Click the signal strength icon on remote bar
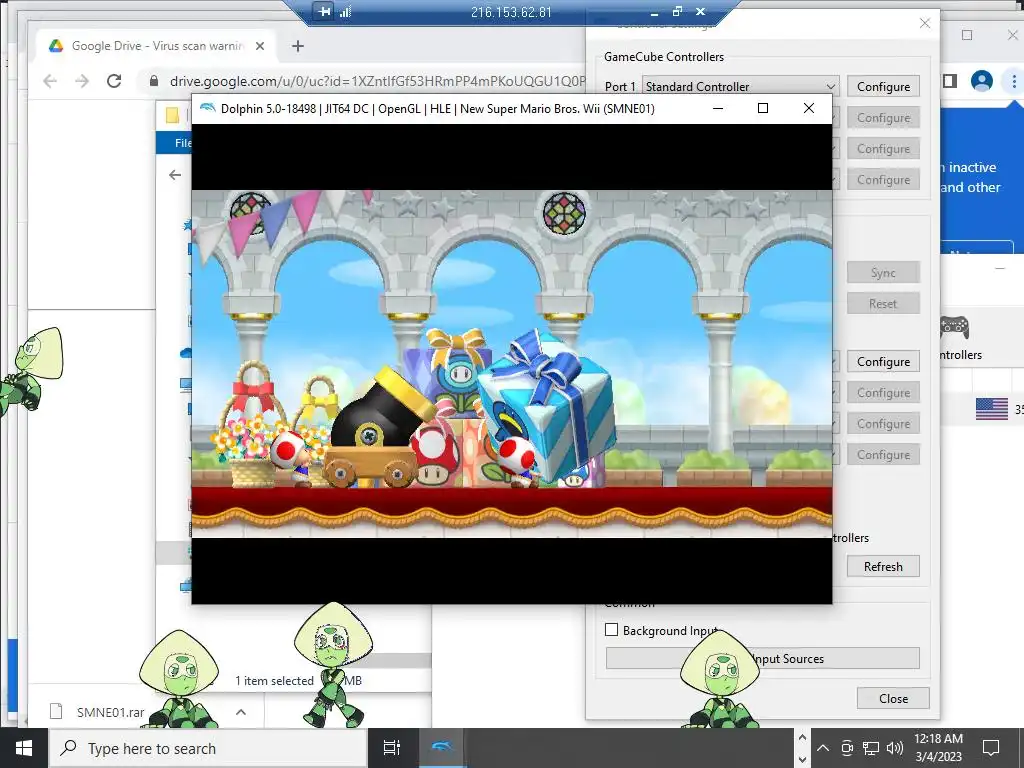Screen dimensions: 1024x768 point(345,11)
